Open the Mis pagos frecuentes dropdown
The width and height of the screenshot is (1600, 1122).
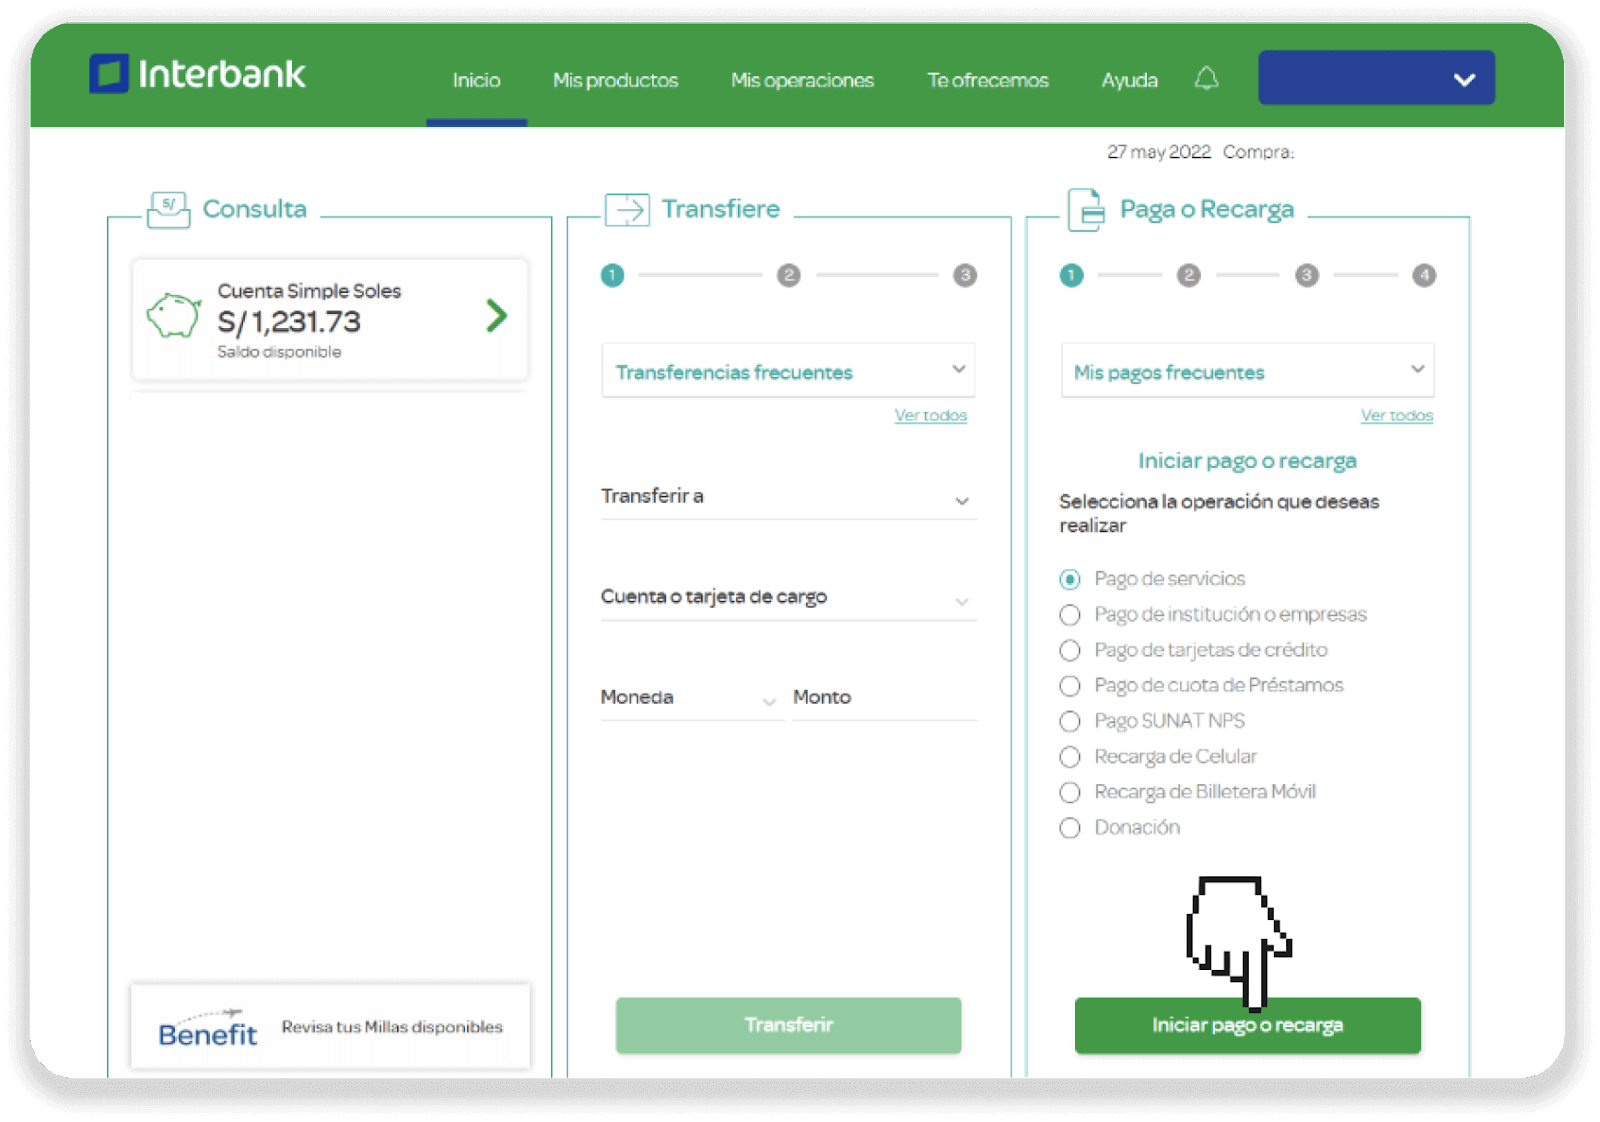1247,371
